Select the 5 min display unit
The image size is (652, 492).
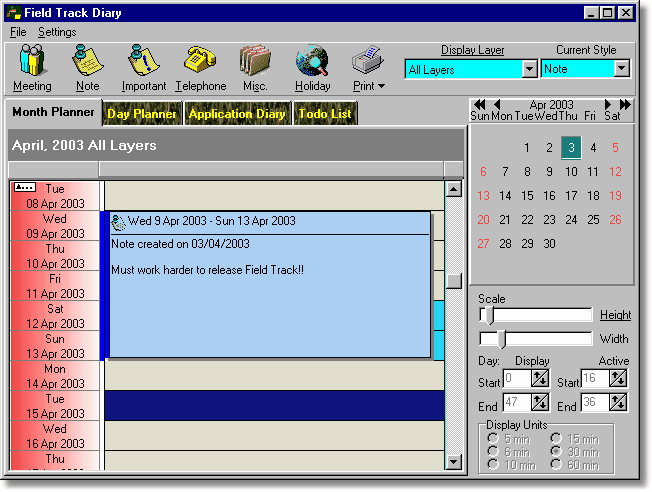pyautogui.click(x=493, y=438)
